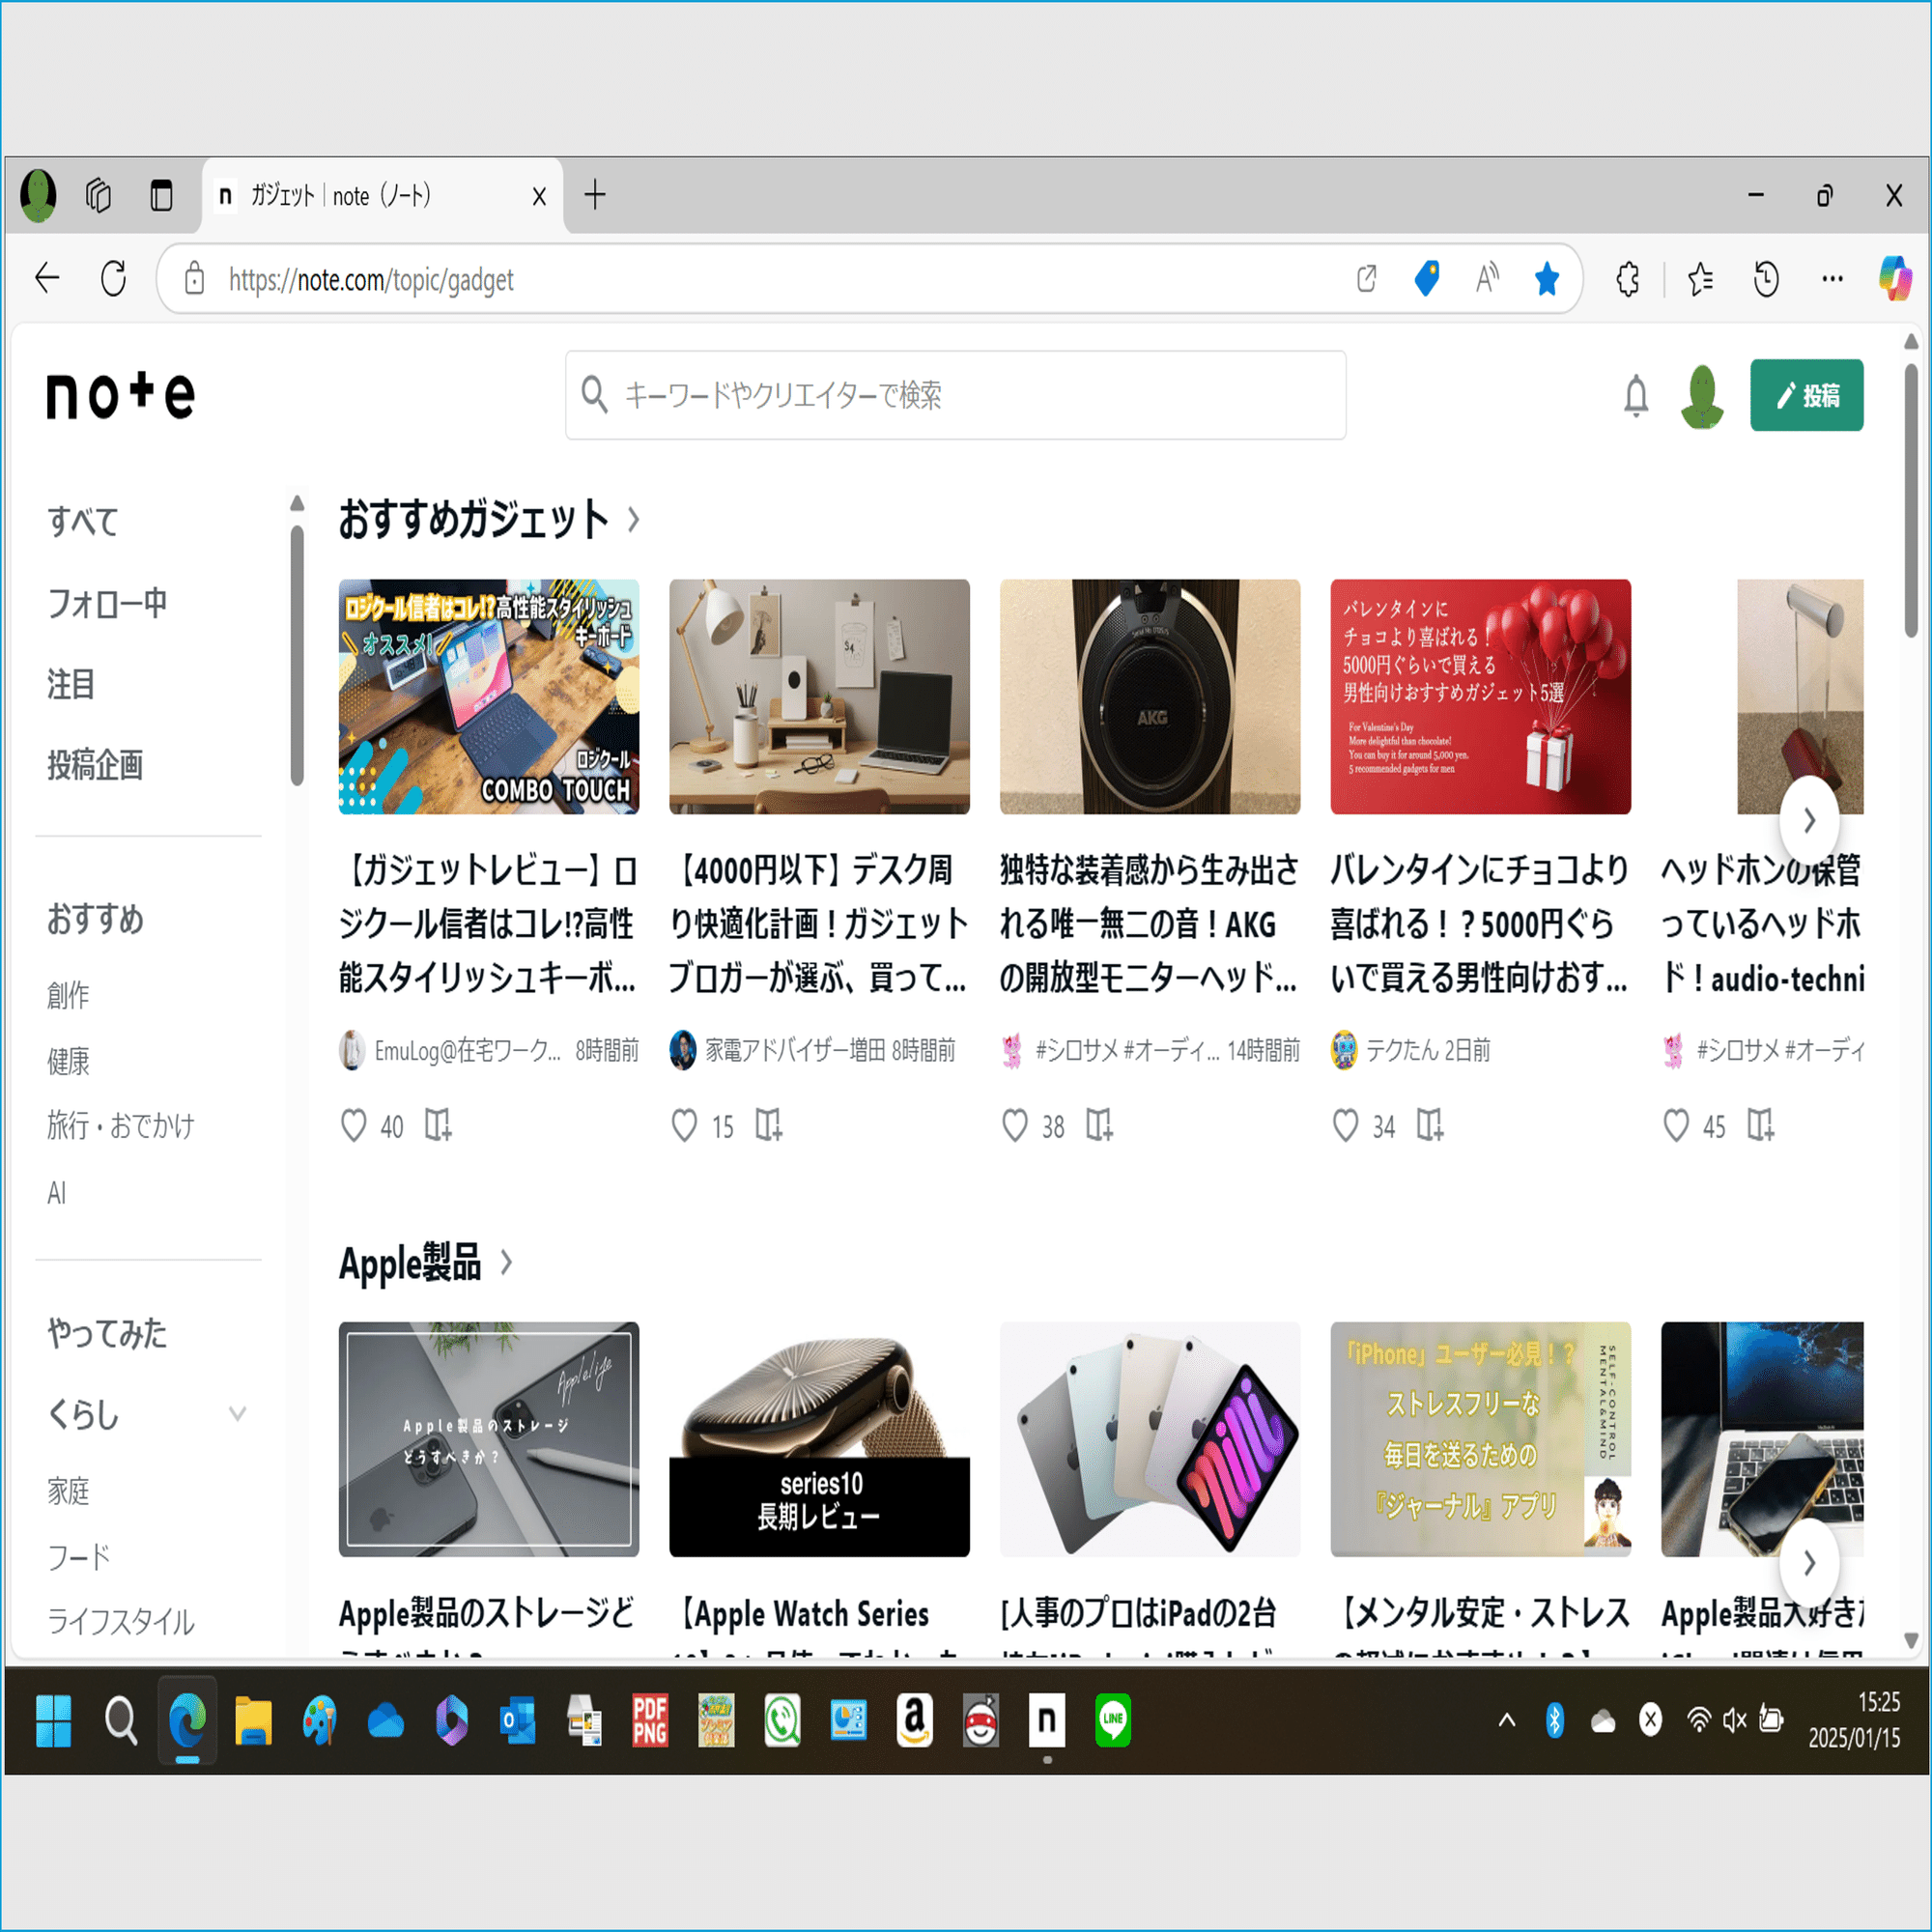The image size is (1932, 1932).
Task: Focus the keyword and creator search field
Action: (x=955, y=395)
